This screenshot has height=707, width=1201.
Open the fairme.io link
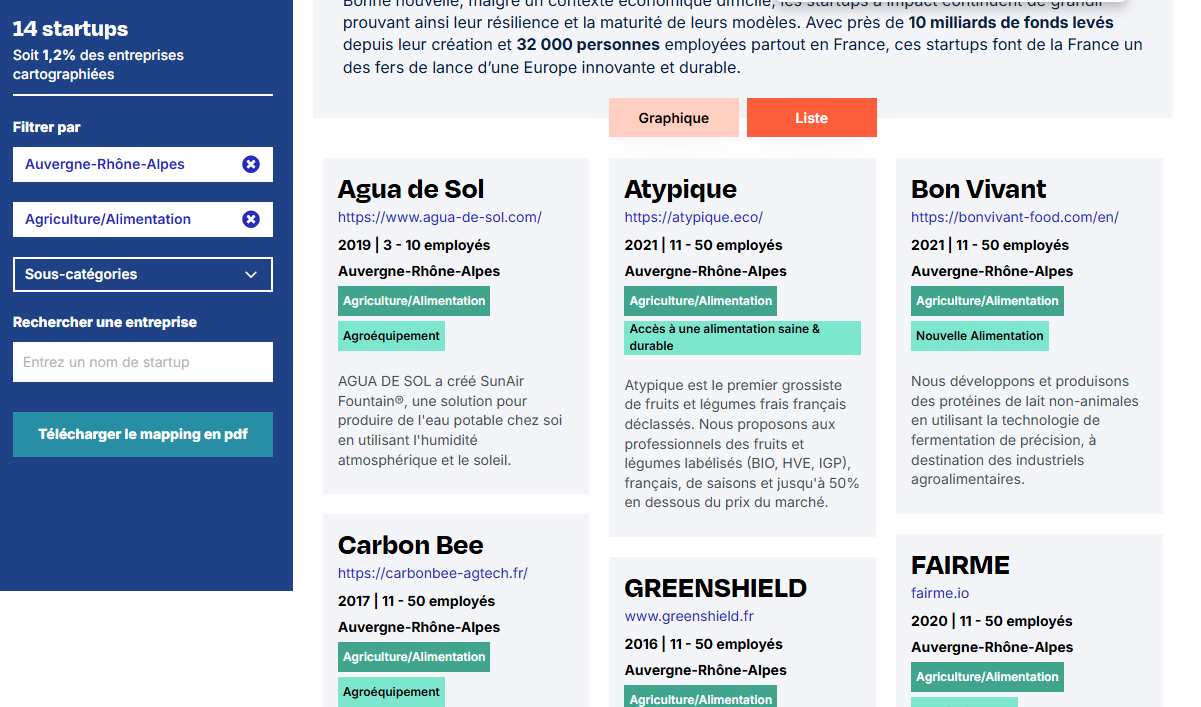939,593
